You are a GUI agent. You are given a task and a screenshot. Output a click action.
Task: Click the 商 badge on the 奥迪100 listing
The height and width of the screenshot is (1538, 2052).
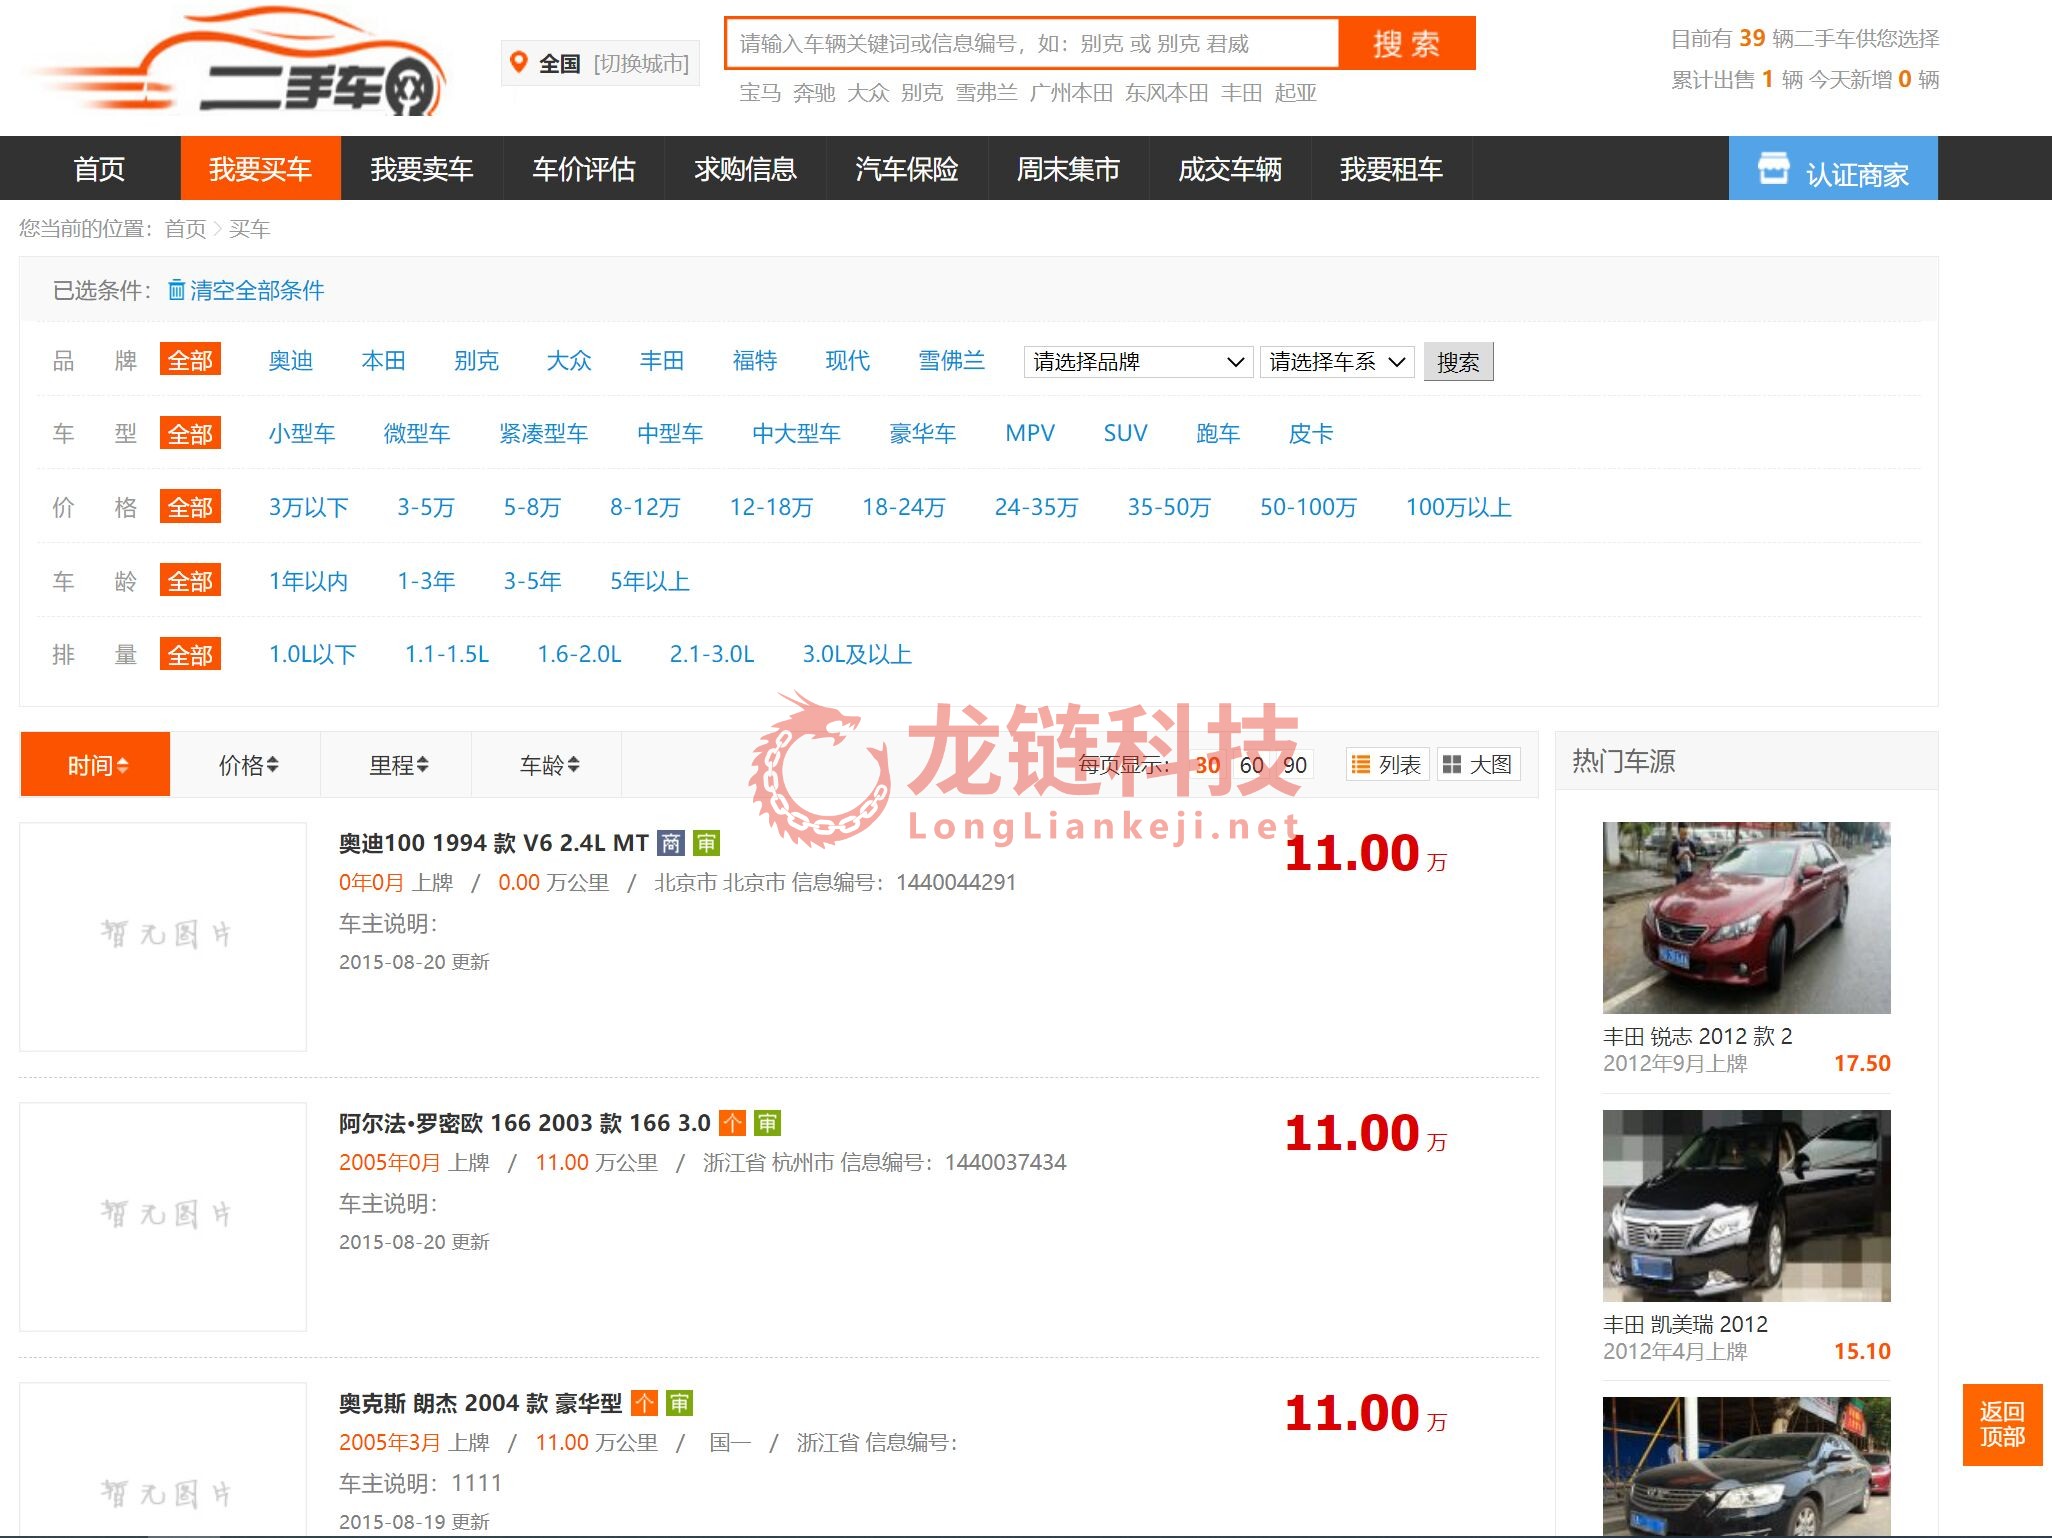point(670,843)
